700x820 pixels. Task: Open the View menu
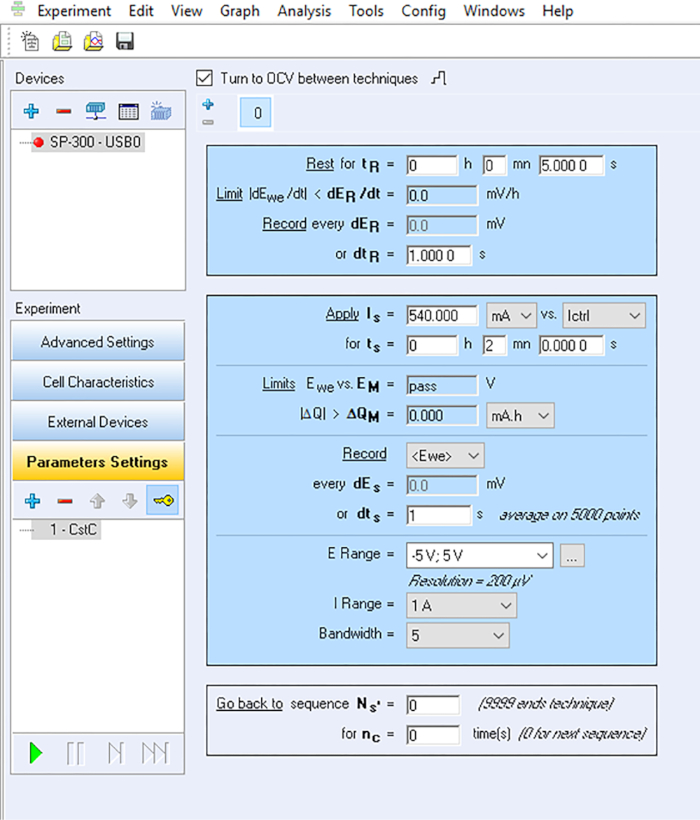pos(187,11)
